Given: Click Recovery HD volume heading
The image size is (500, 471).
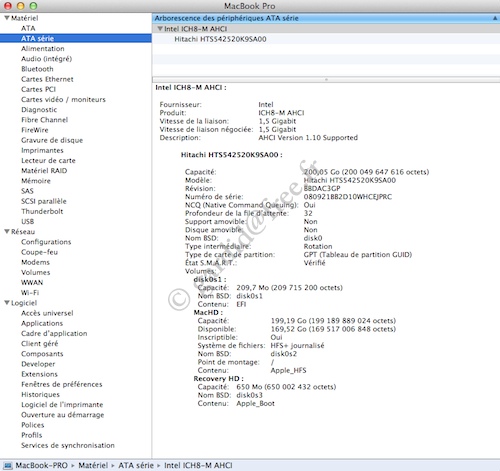Looking at the screenshot, I should point(218,379).
